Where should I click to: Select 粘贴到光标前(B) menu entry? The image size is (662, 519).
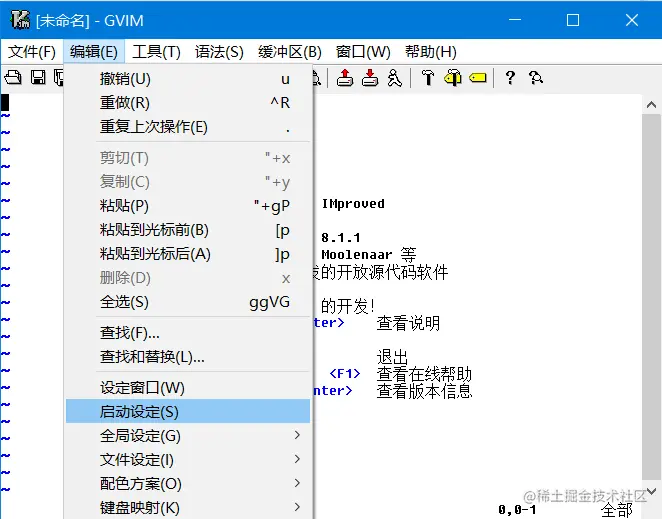click(188, 230)
